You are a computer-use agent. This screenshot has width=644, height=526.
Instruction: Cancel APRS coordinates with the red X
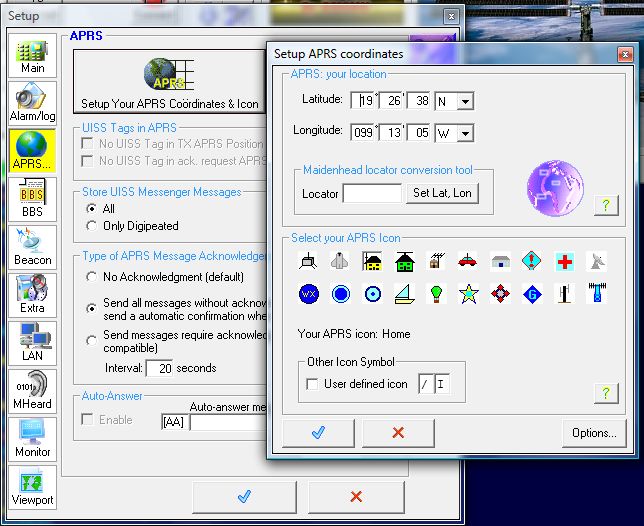pos(398,433)
